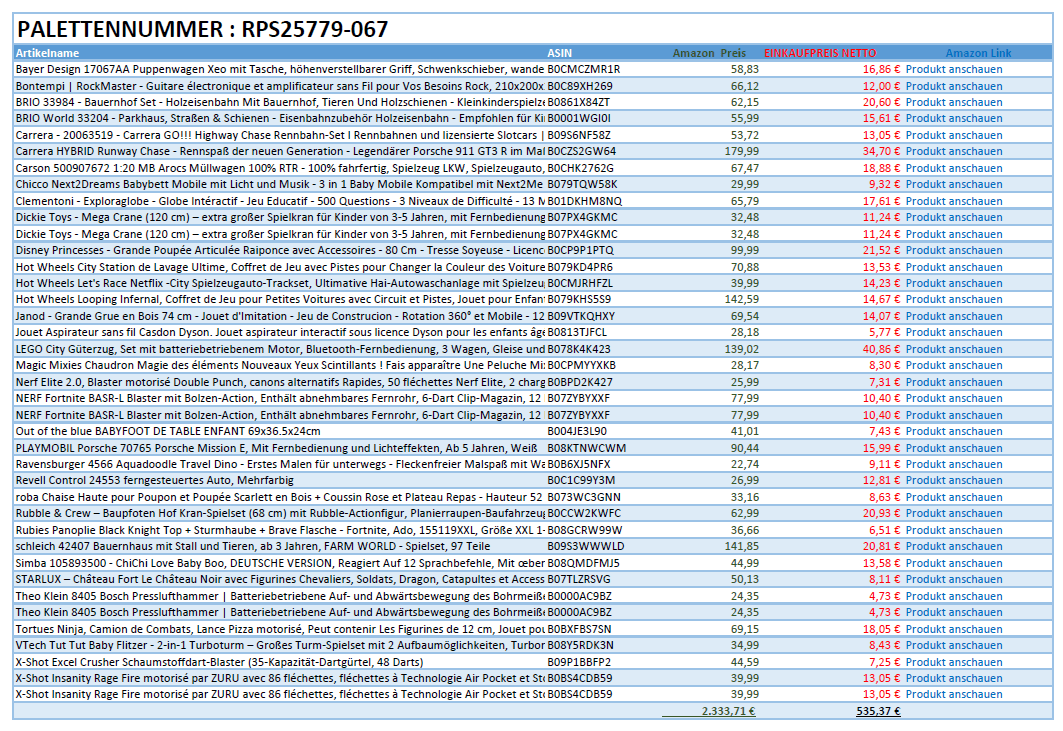Screen dimensions: 1063x731
Task: Click the red 'EINKAUFPREIS NETTO' header
Action: click(820, 53)
